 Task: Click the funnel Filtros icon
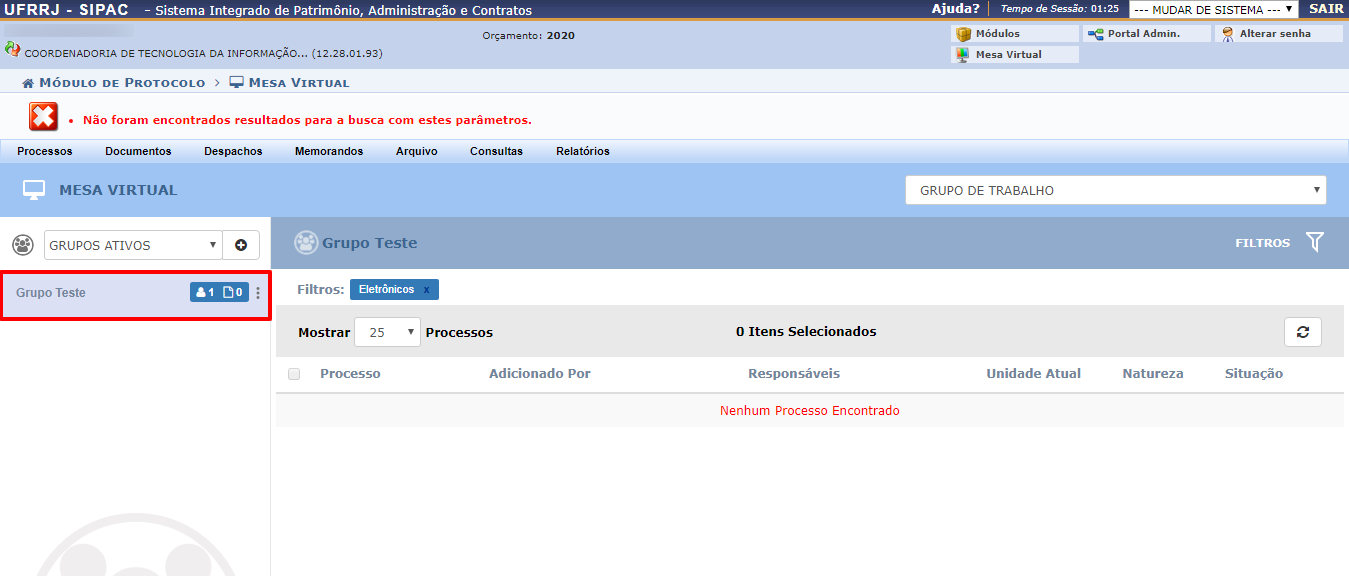coord(1314,242)
